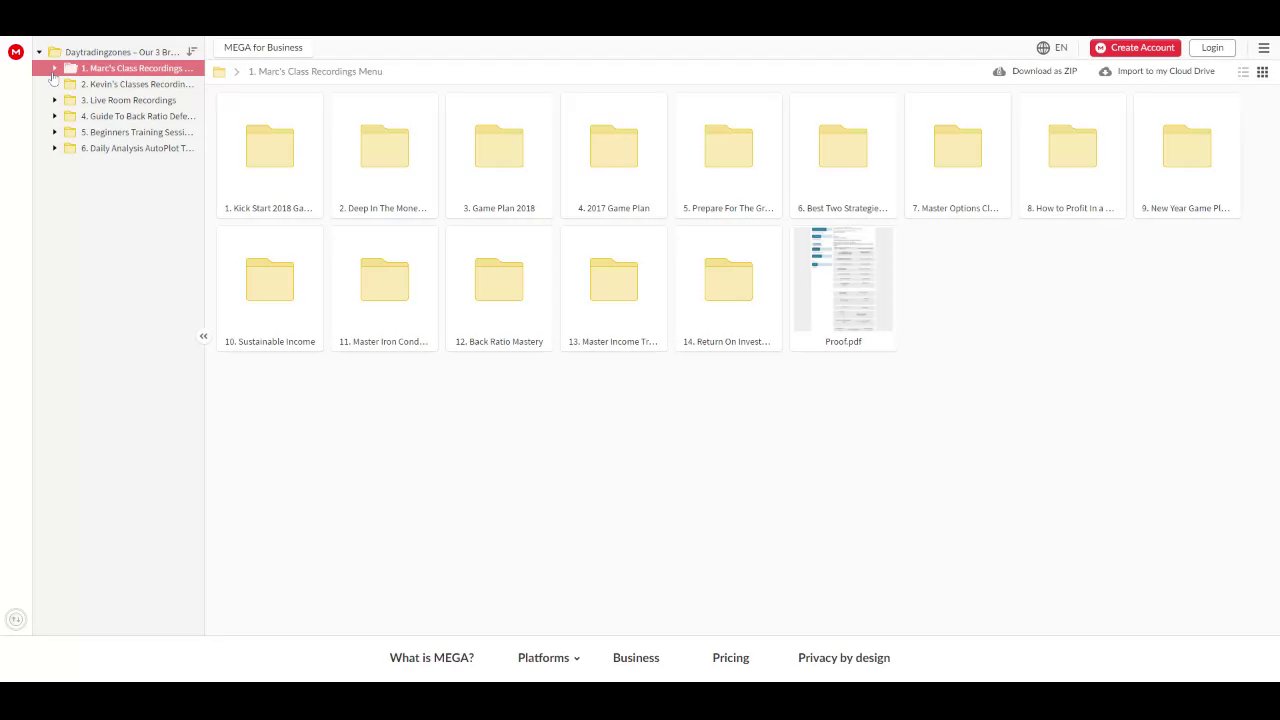Select the New Year Game Plan folder
Viewport: 1280px width, 720px height.
1187,155
